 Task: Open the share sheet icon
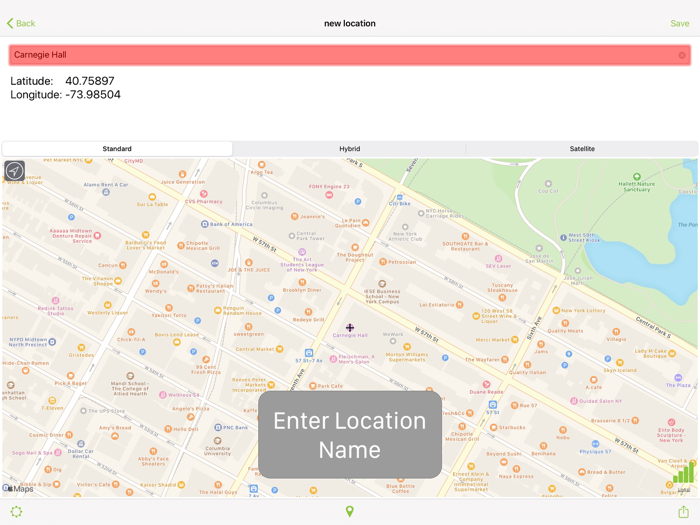tap(683, 511)
